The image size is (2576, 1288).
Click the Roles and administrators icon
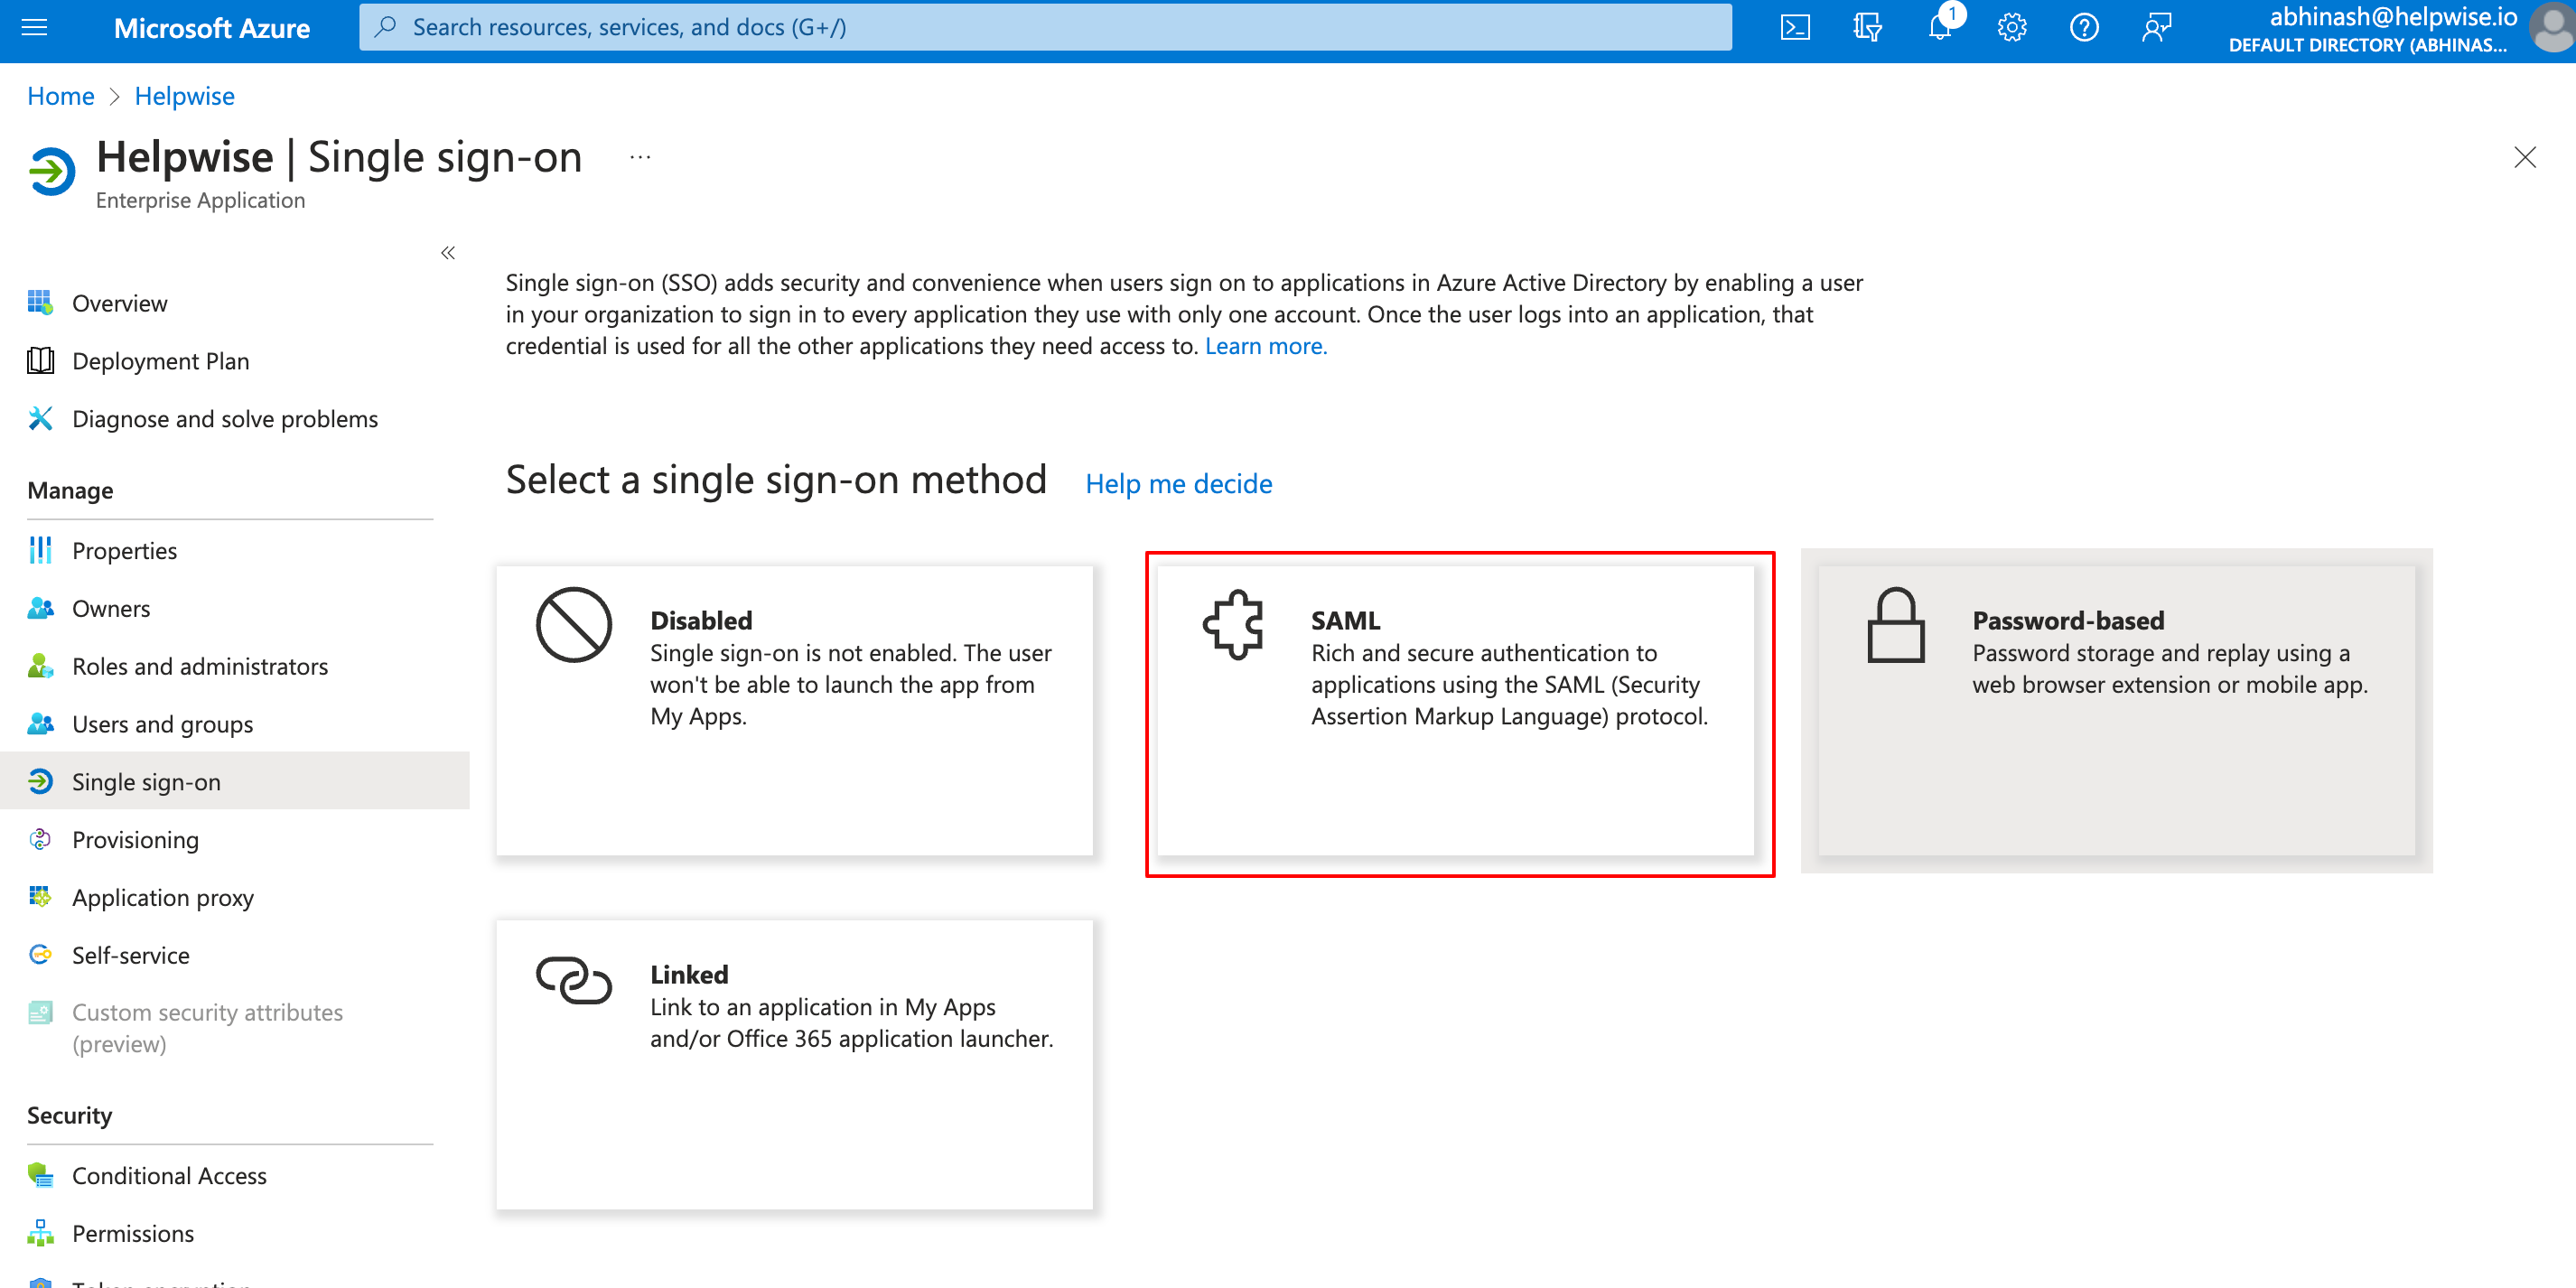(40, 666)
